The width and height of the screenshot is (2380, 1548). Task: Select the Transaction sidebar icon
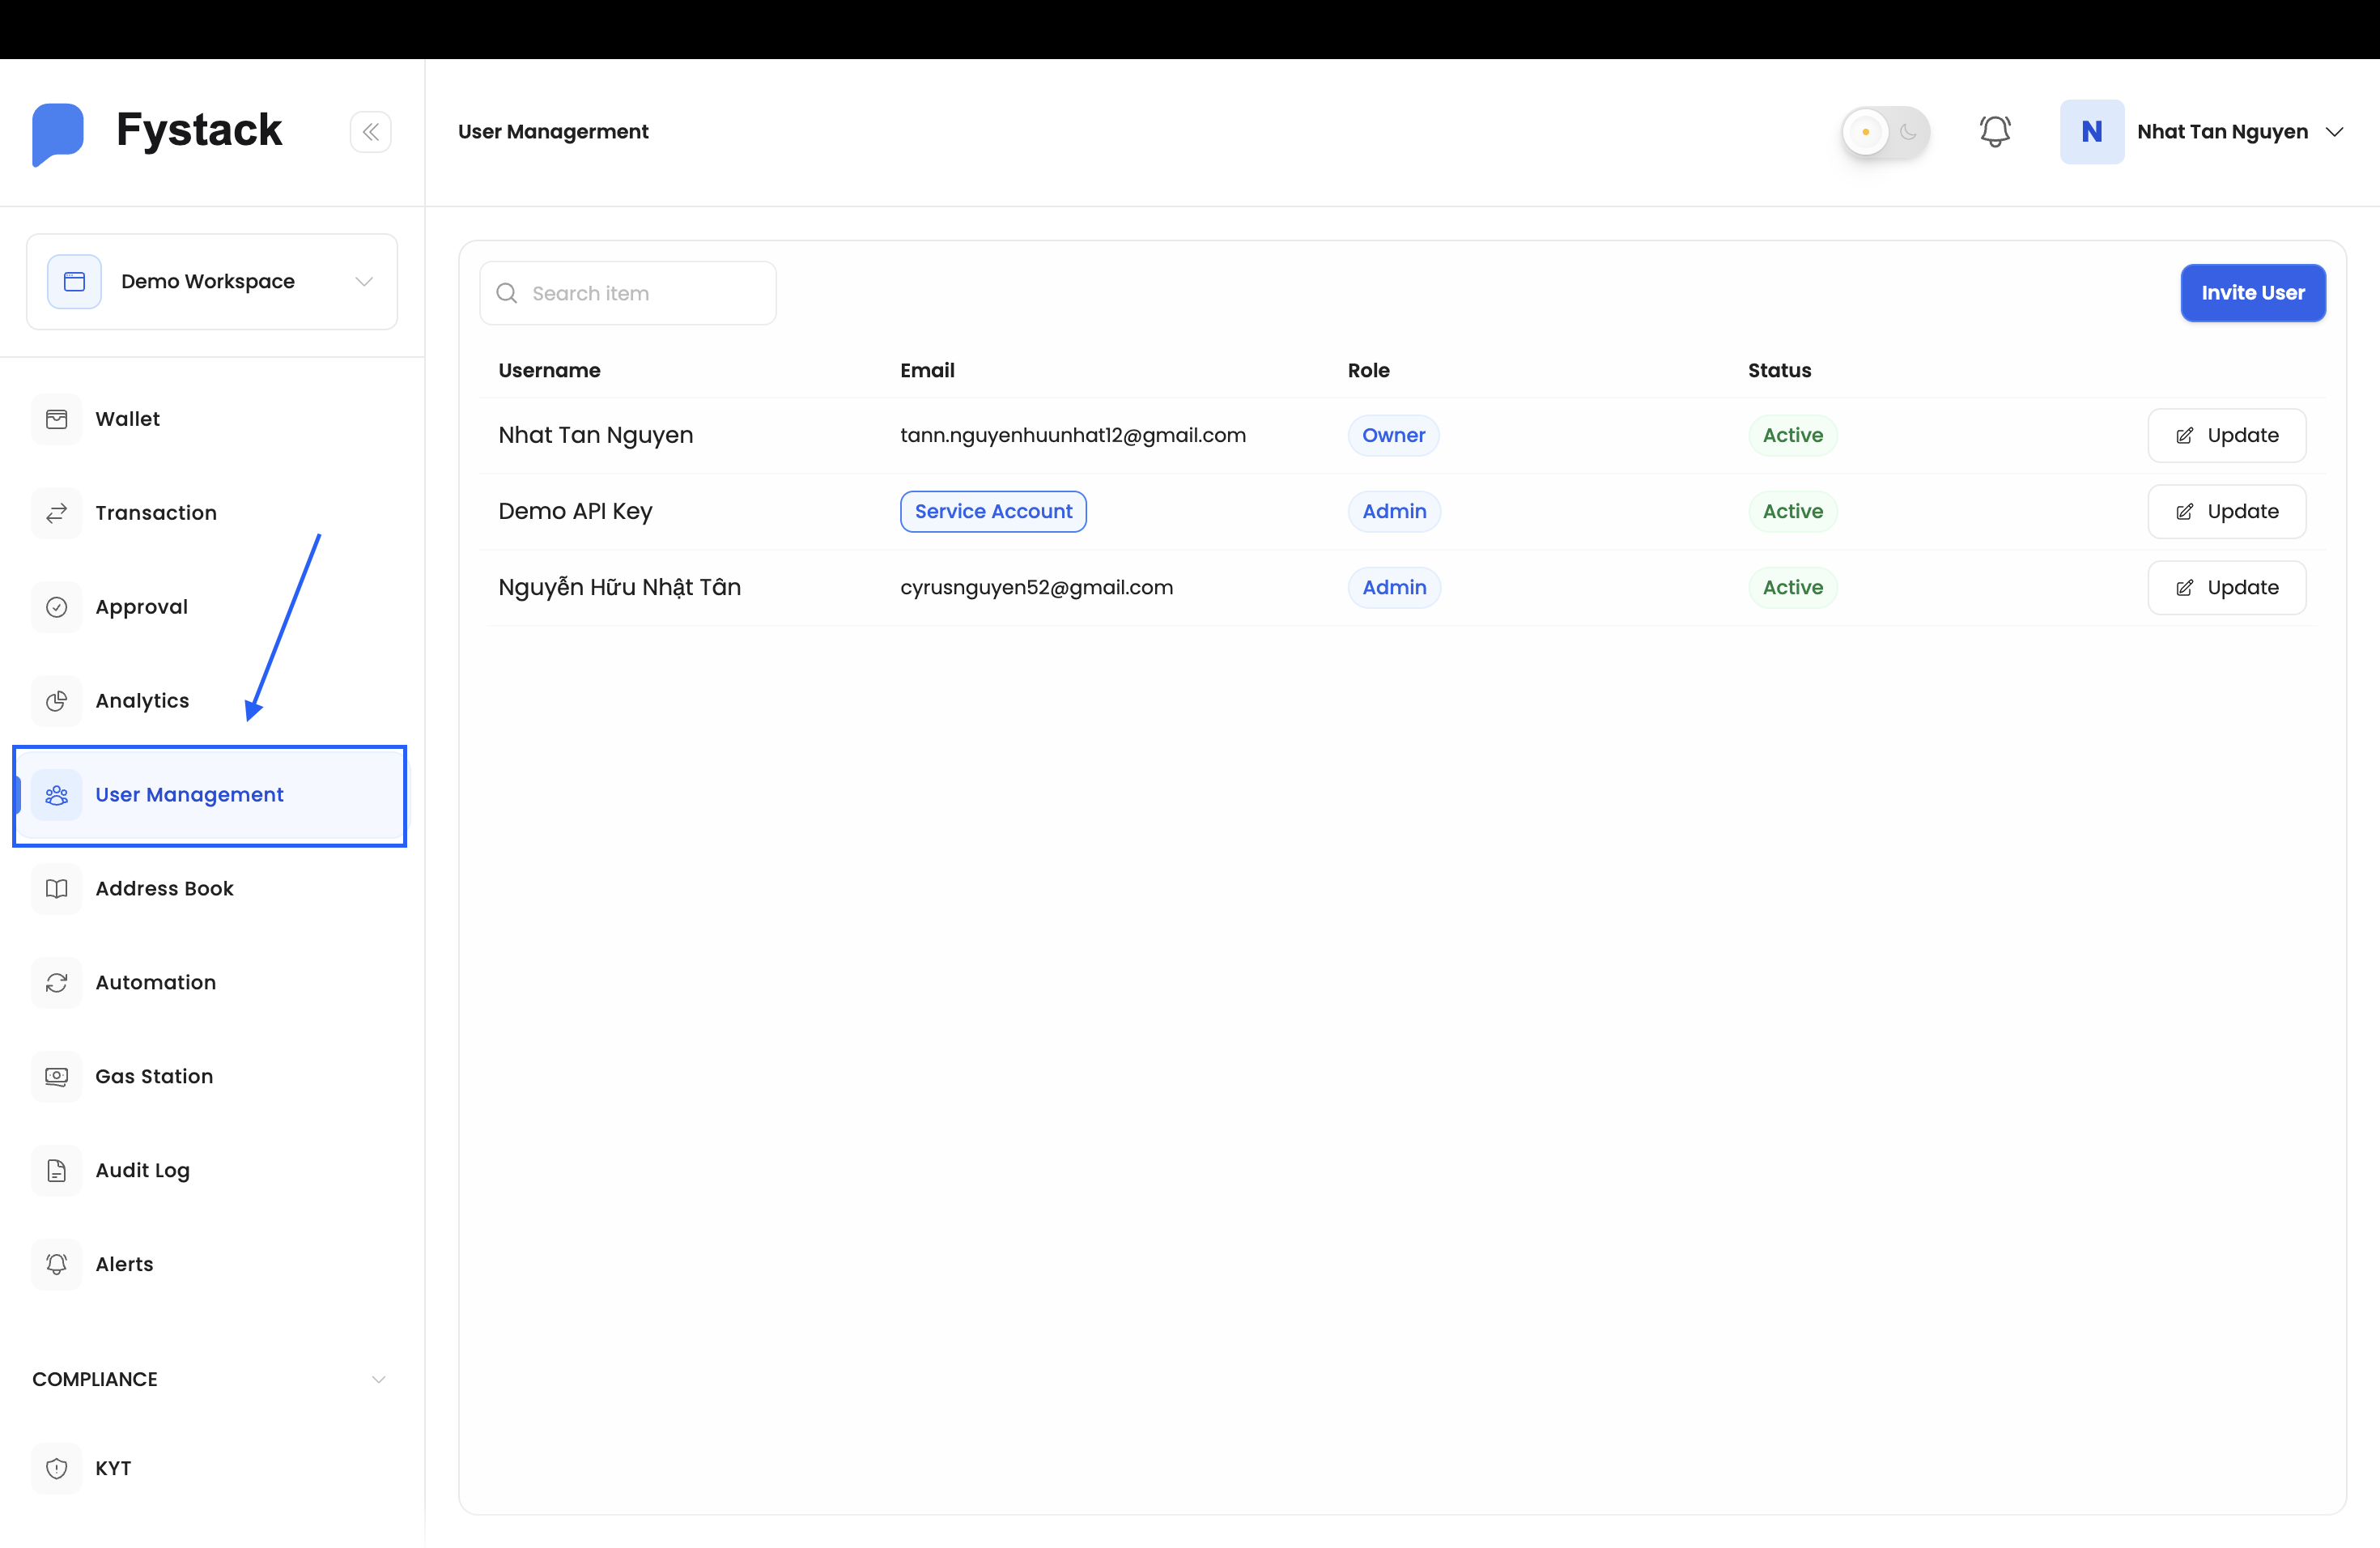57,512
